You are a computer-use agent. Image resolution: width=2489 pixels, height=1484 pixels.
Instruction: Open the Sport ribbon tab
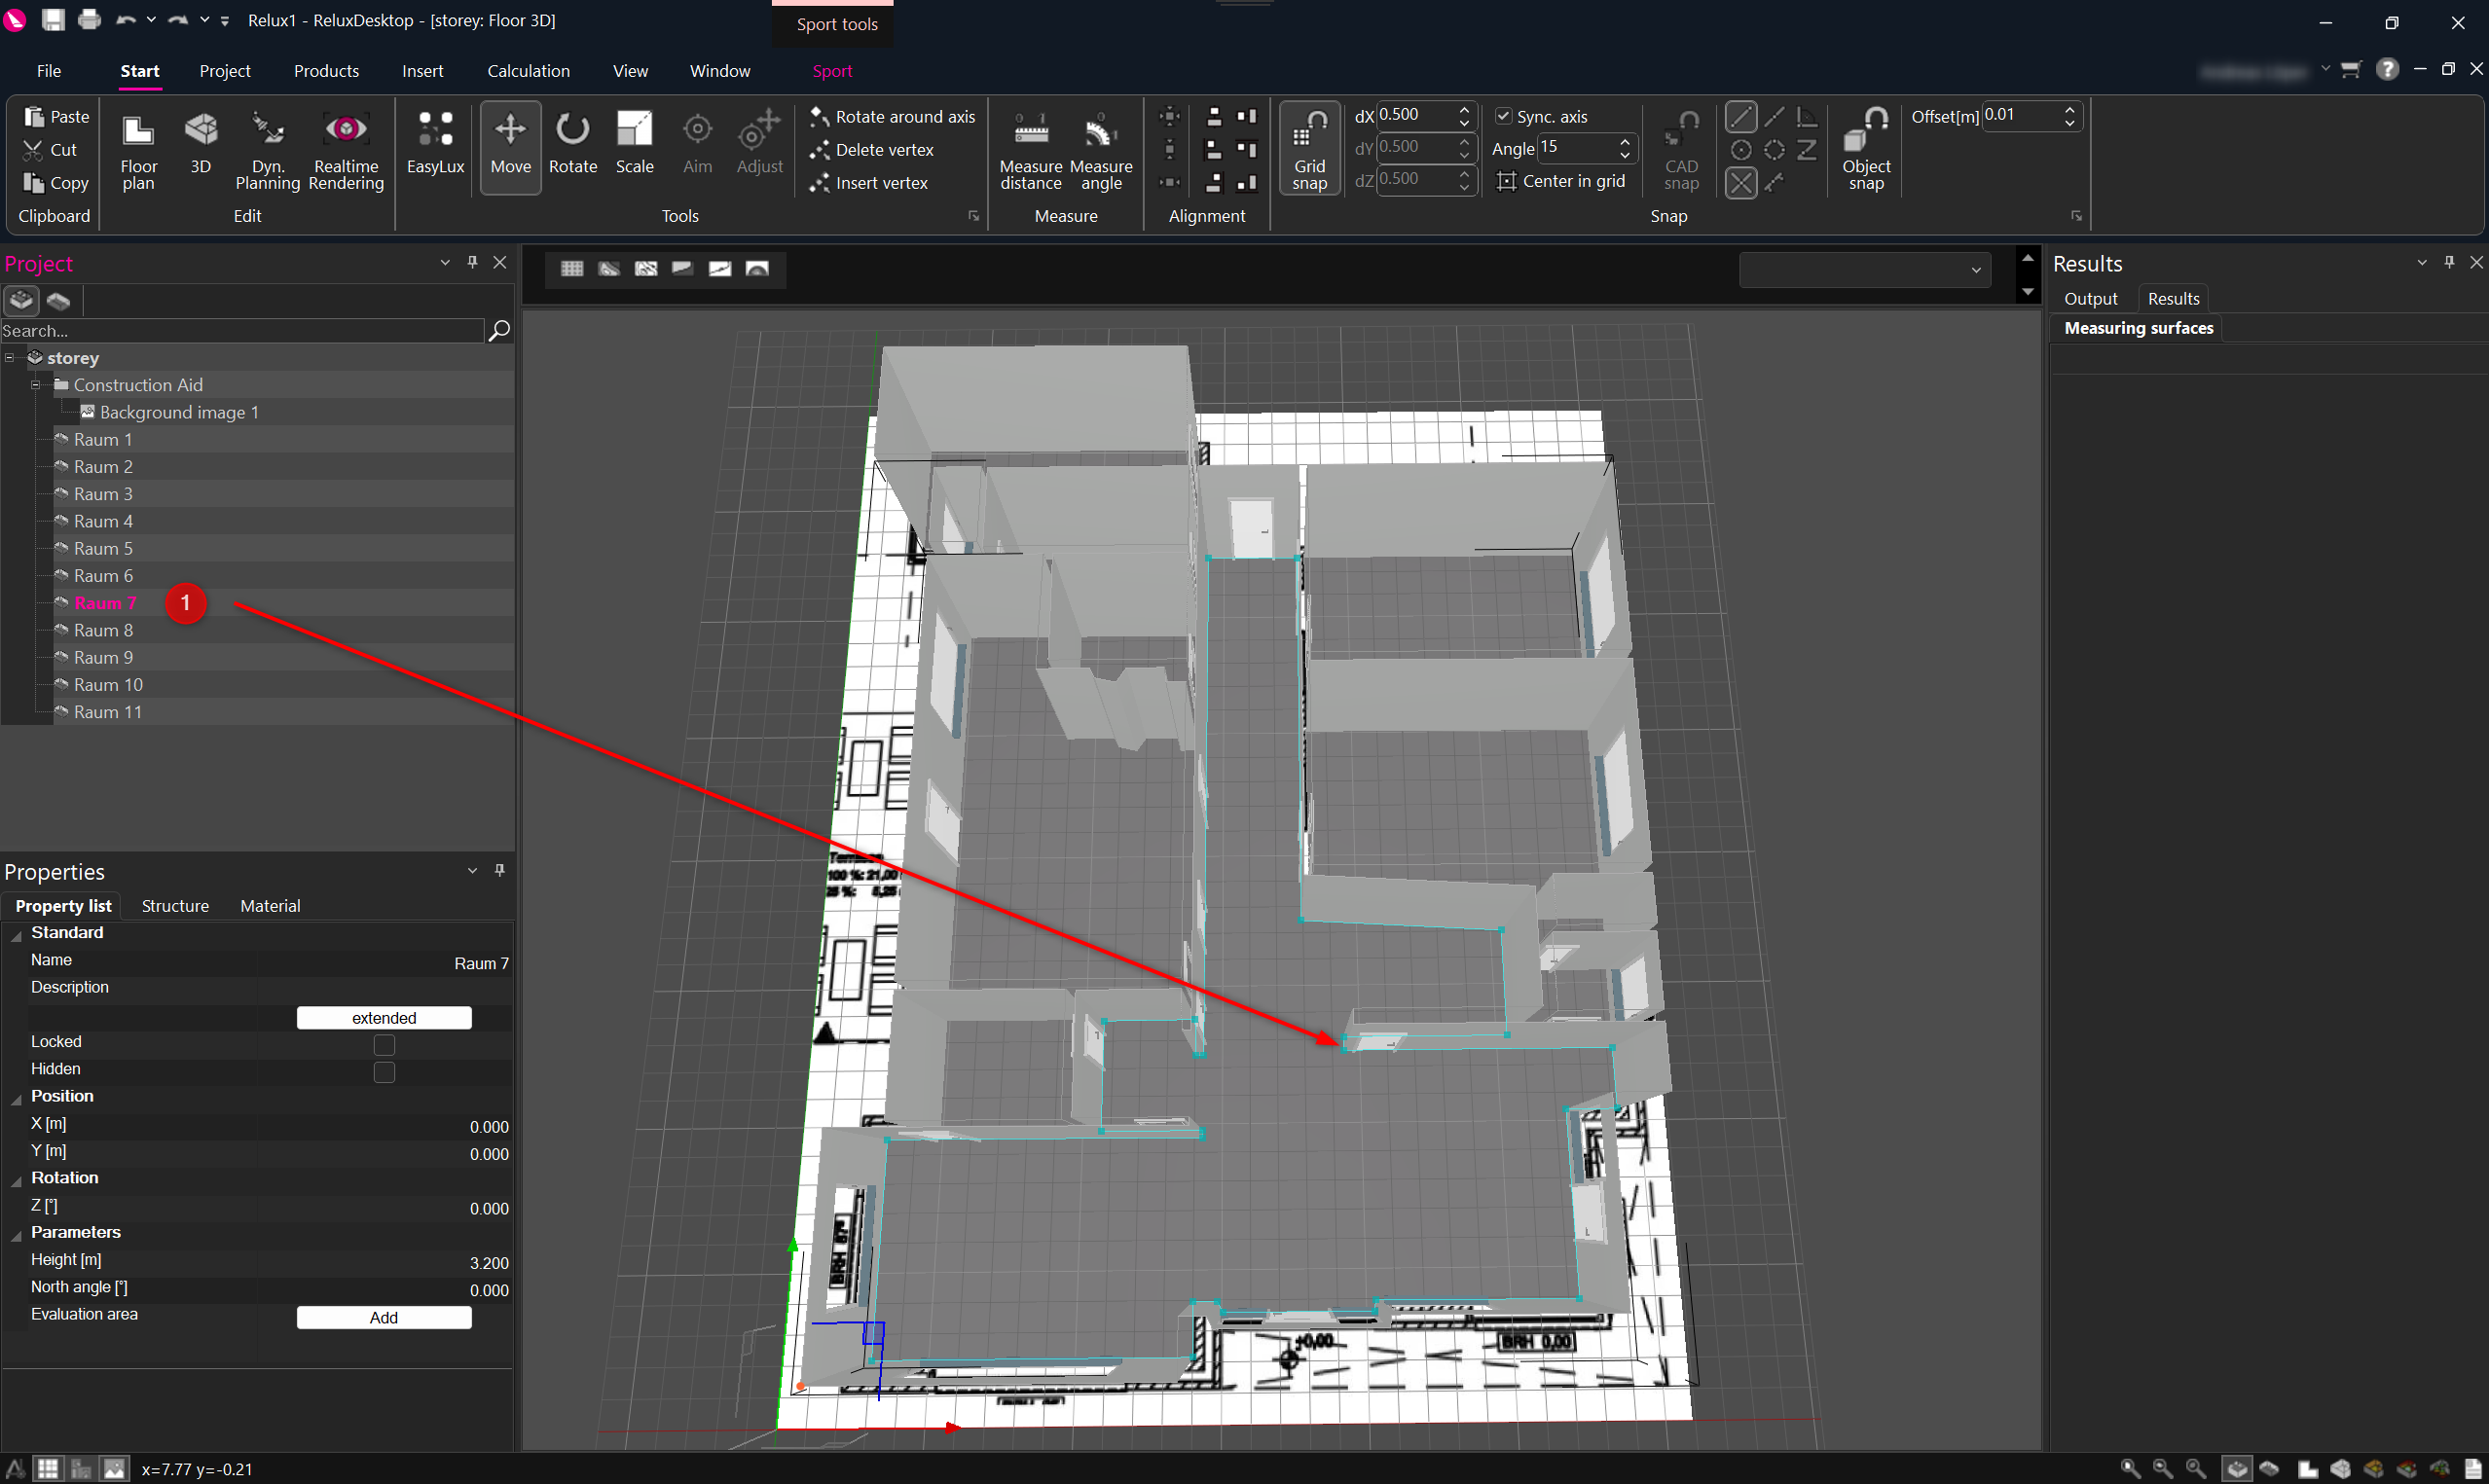(832, 71)
